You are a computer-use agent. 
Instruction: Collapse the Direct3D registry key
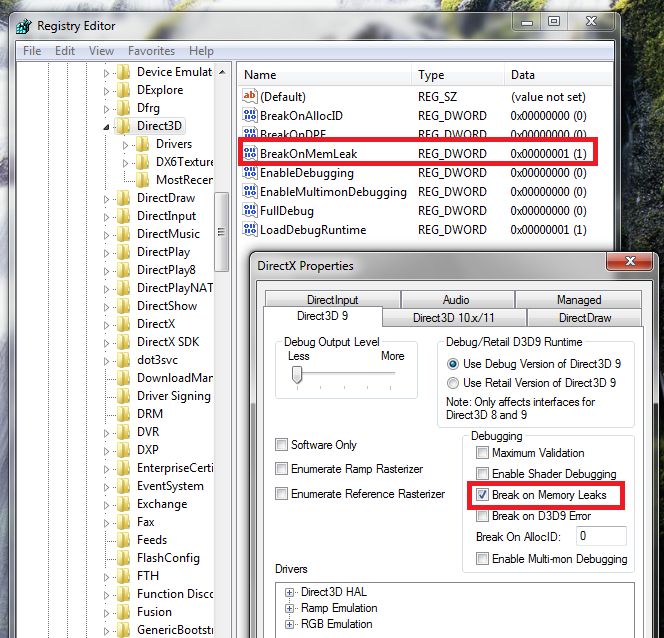point(106,127)
